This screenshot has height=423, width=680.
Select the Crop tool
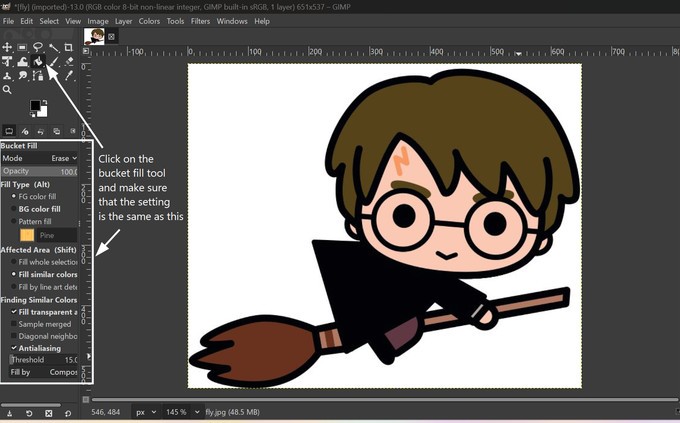(x=69, y=47)
